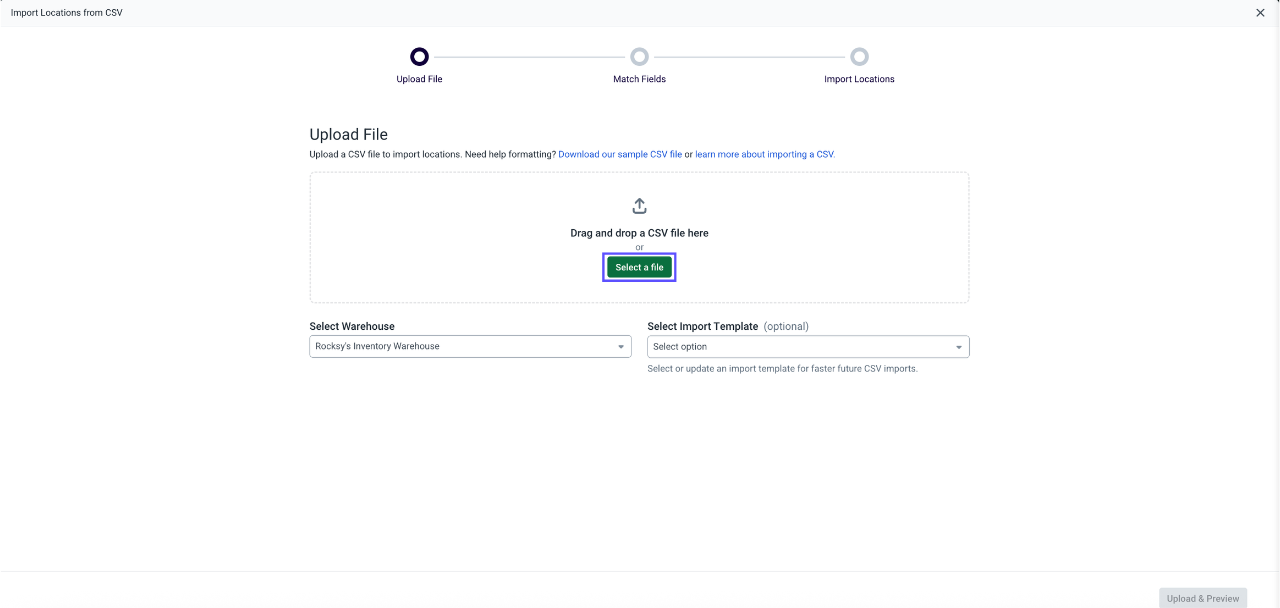Screen dimensions: 1280x608
Task: Click the Select Import Template label
Action: click(x=703, y=326)
